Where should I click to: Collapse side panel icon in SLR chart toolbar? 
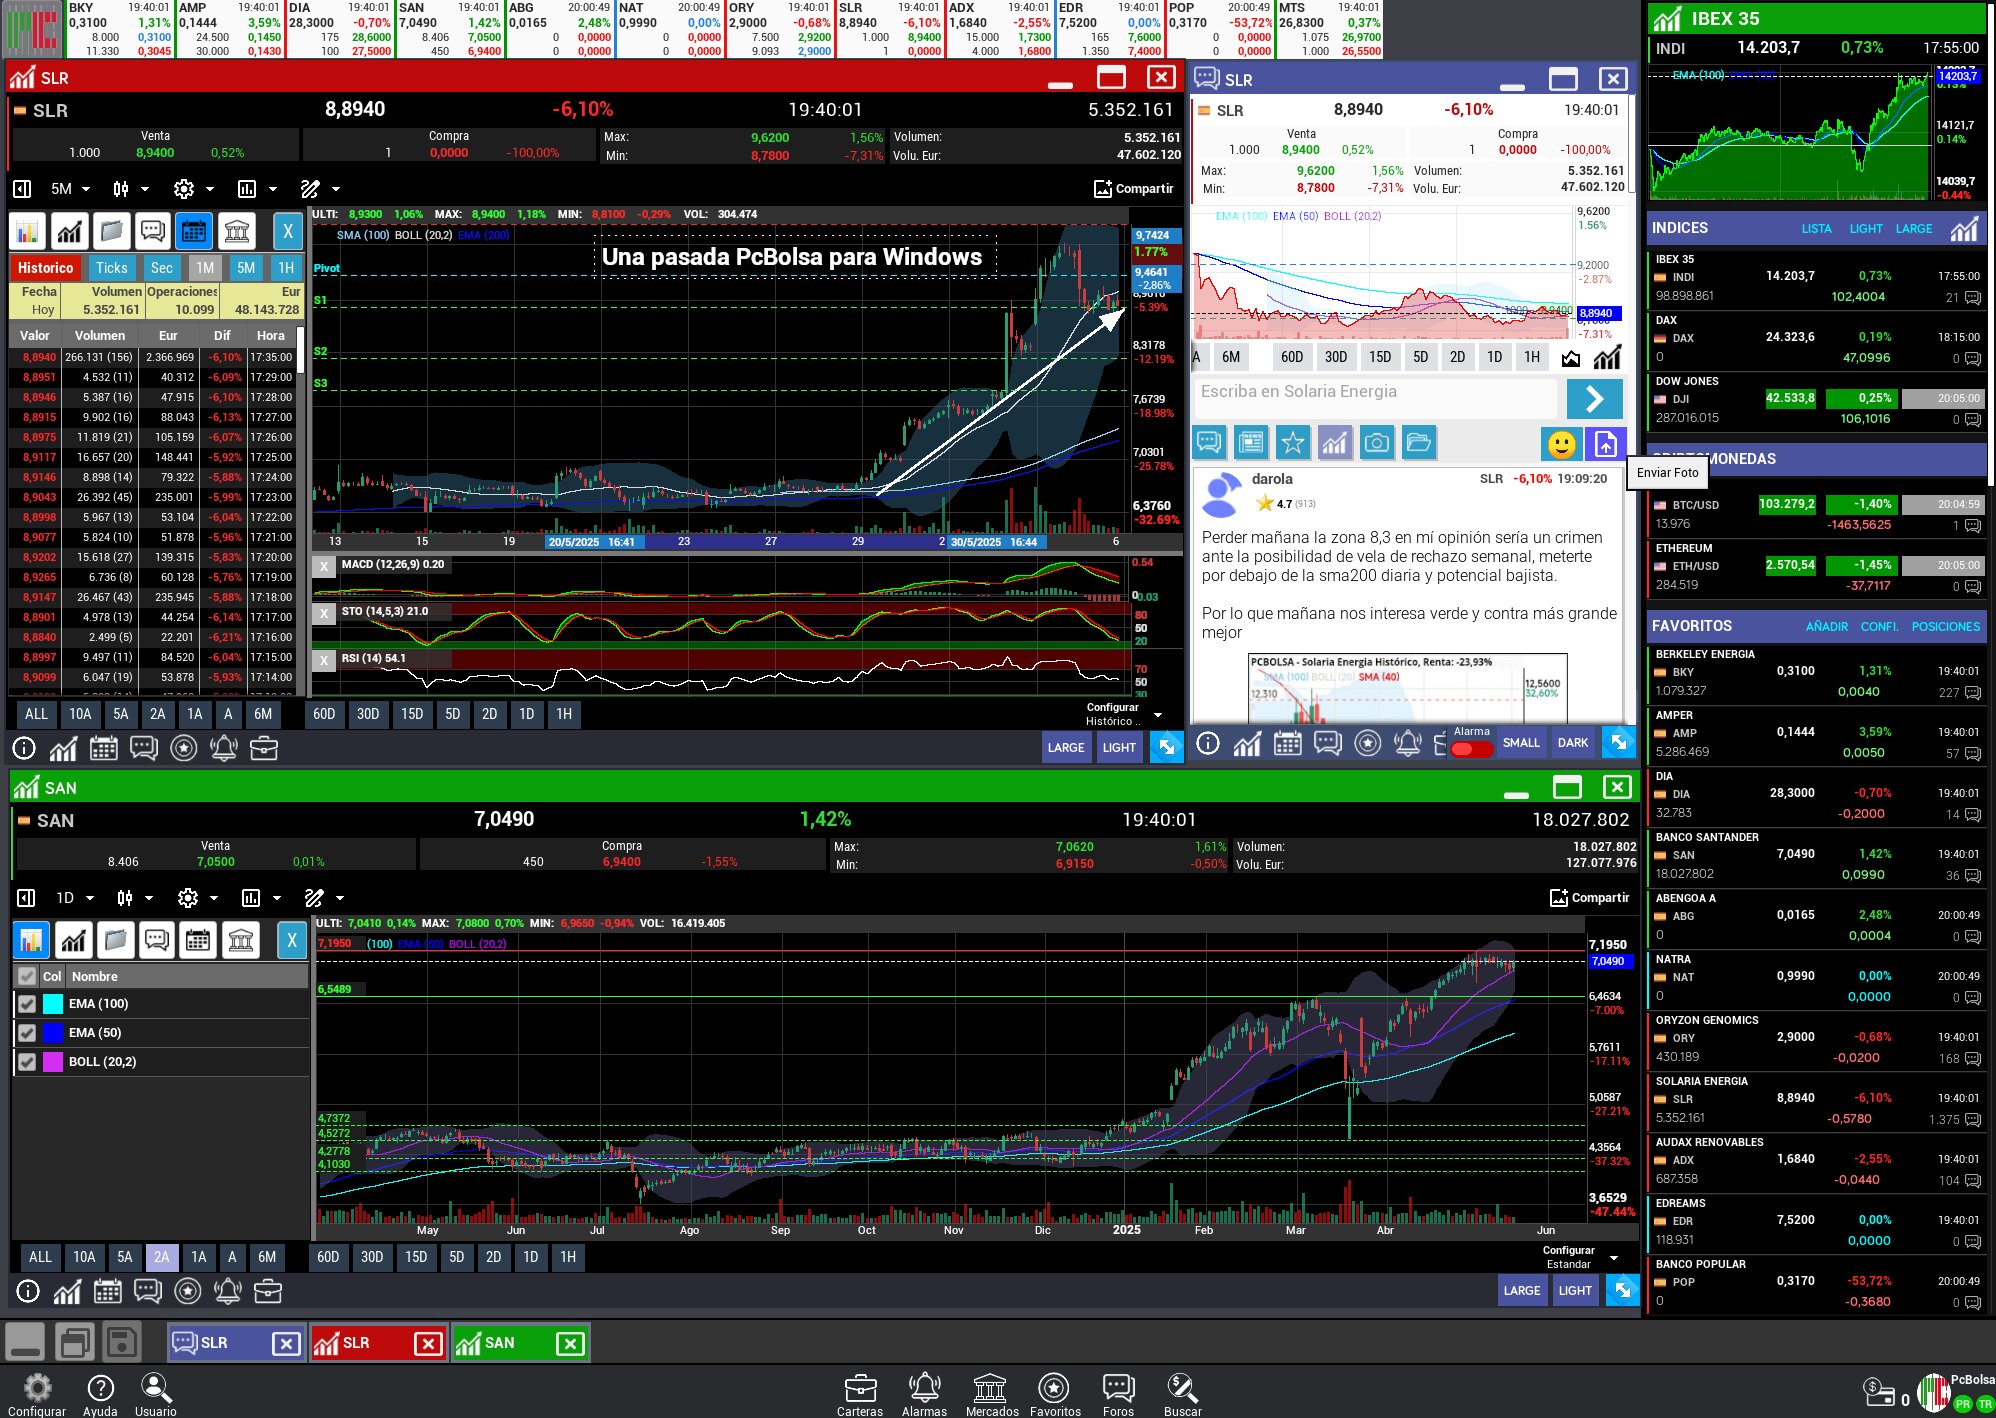pyautogui.click(x=23, y=189)
